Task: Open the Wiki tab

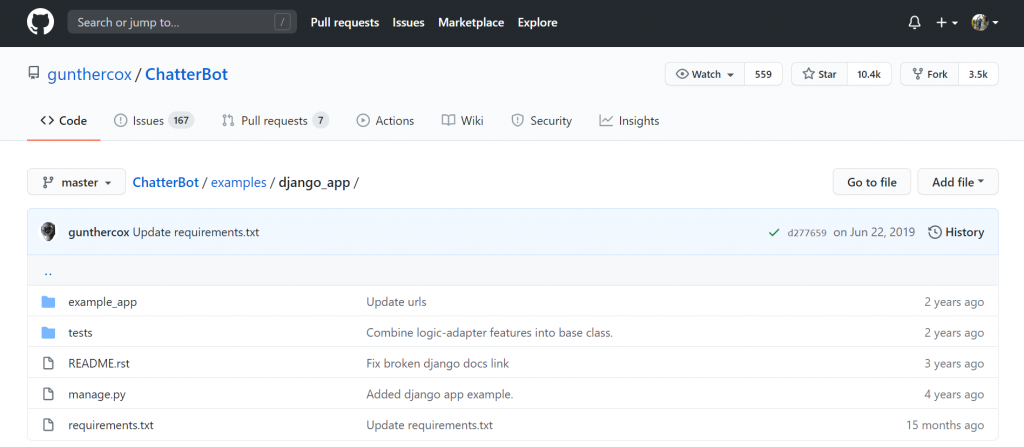Action: click(462, 121)
